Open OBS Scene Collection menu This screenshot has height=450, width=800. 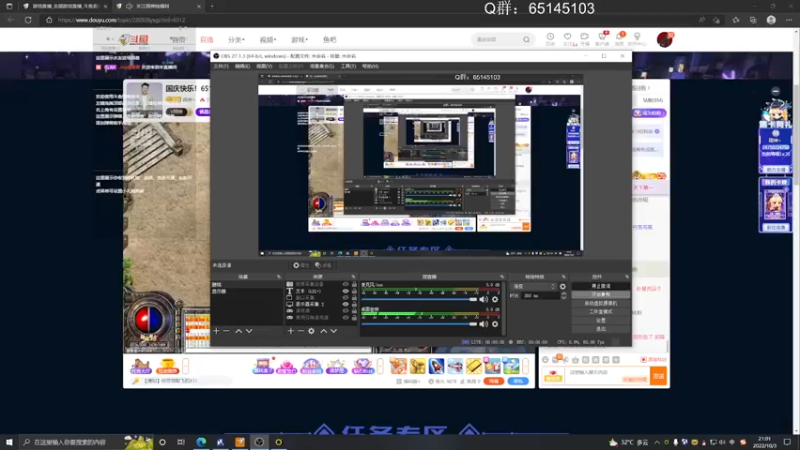point(321,66)
